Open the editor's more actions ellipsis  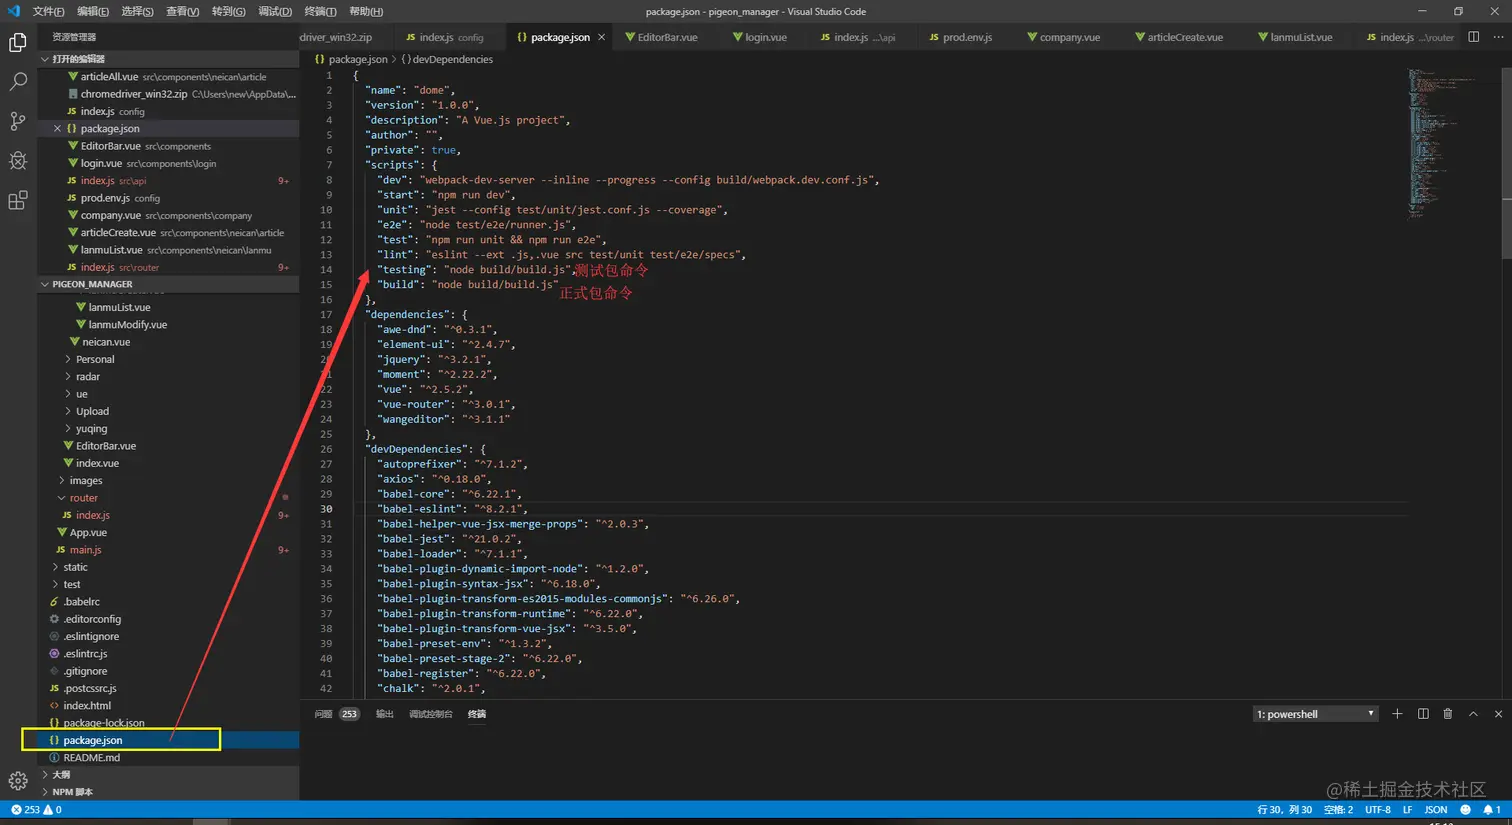1498,37
